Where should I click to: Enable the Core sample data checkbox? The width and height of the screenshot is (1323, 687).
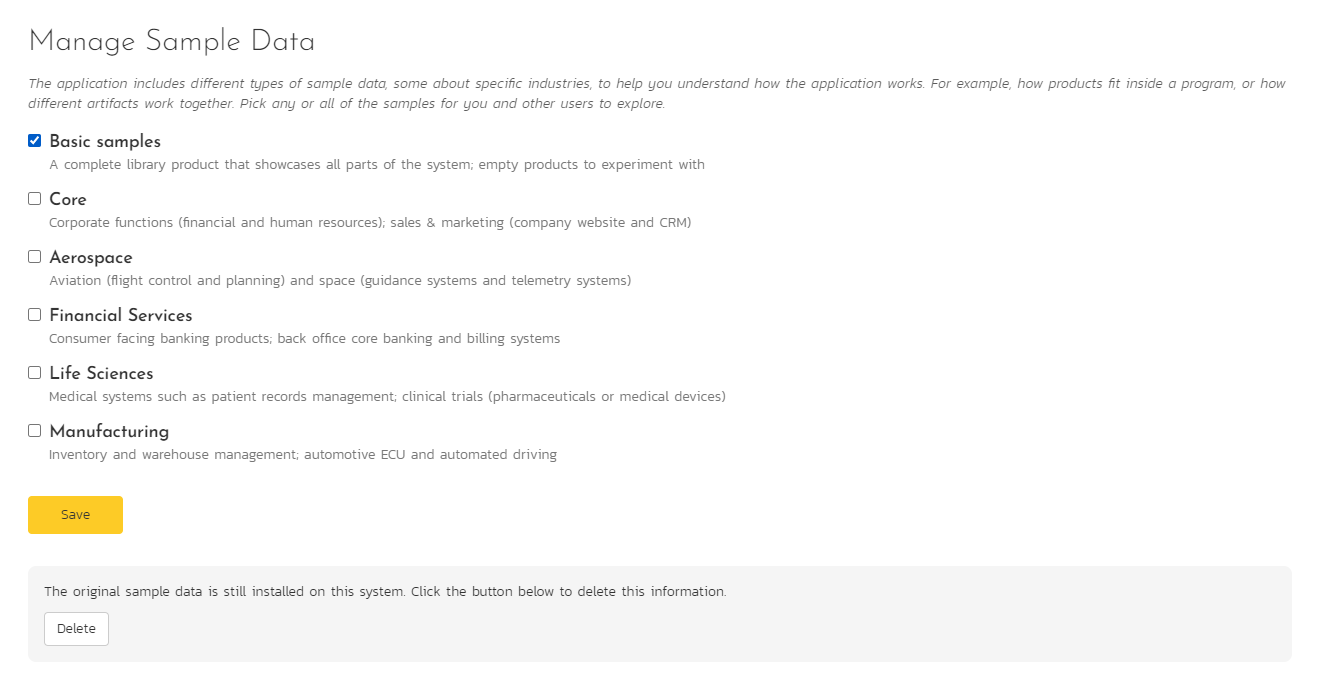35,199
